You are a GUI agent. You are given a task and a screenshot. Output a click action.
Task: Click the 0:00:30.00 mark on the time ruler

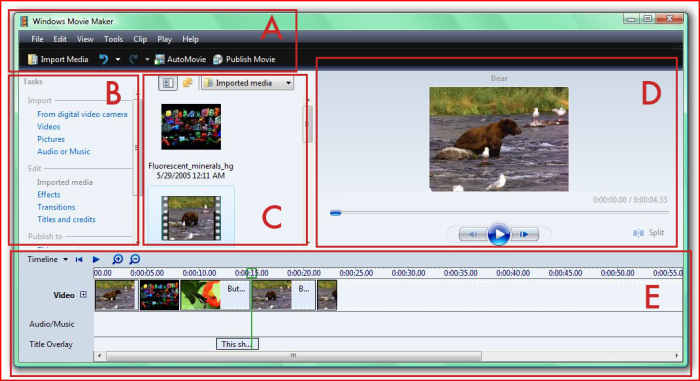click(x=408, y=273)
